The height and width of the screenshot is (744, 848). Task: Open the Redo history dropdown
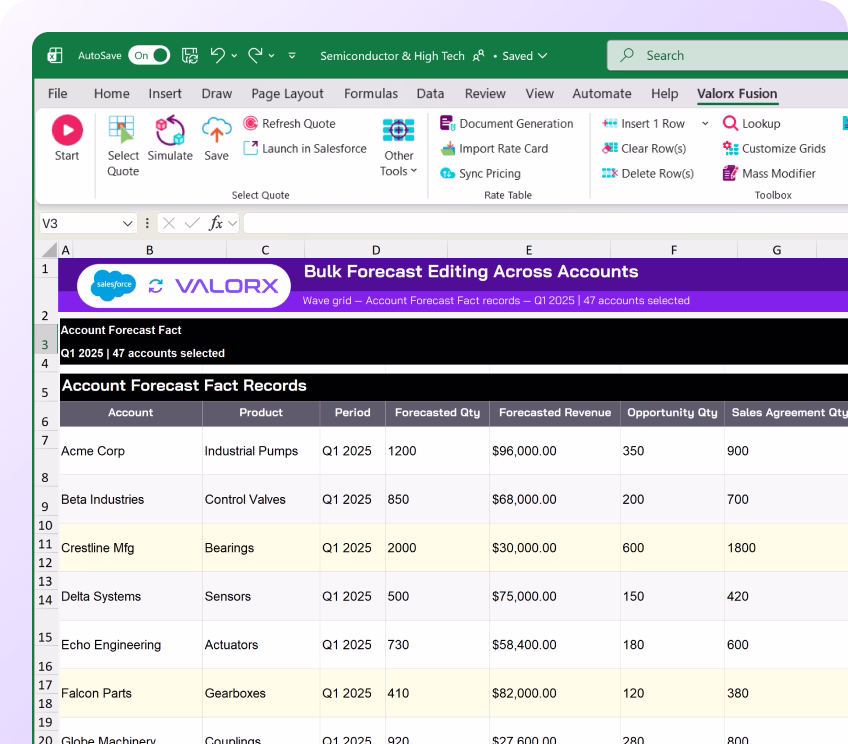[x=271, y=56]
